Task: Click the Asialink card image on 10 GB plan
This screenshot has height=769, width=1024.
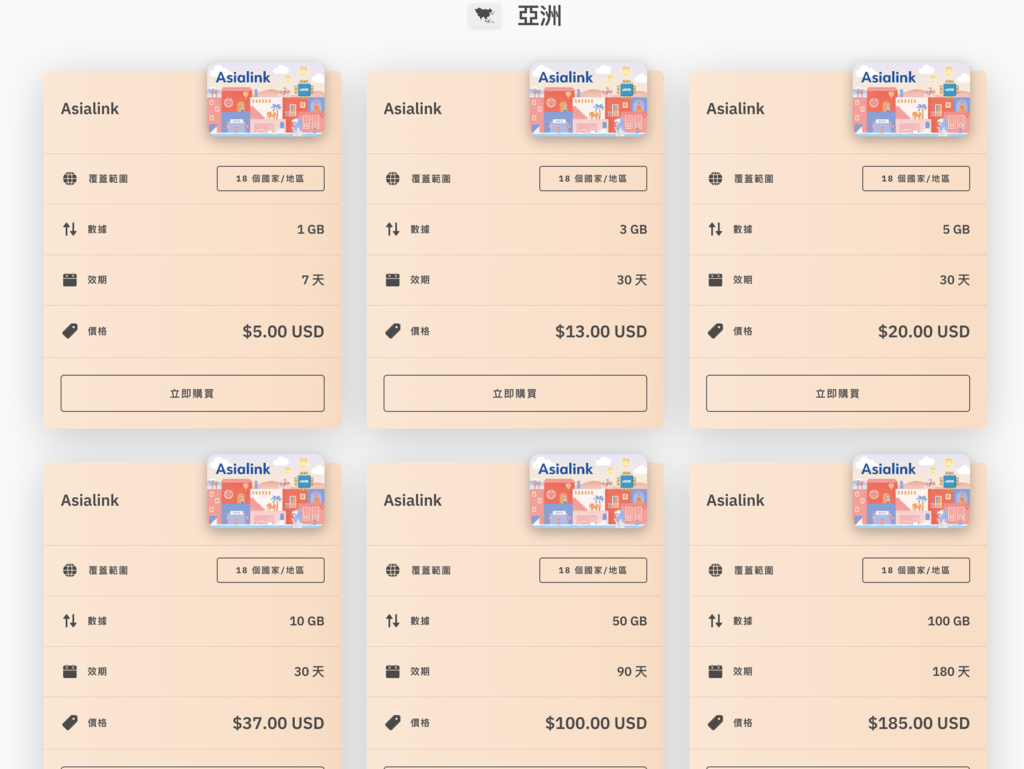Action: (x=266, y=491)
